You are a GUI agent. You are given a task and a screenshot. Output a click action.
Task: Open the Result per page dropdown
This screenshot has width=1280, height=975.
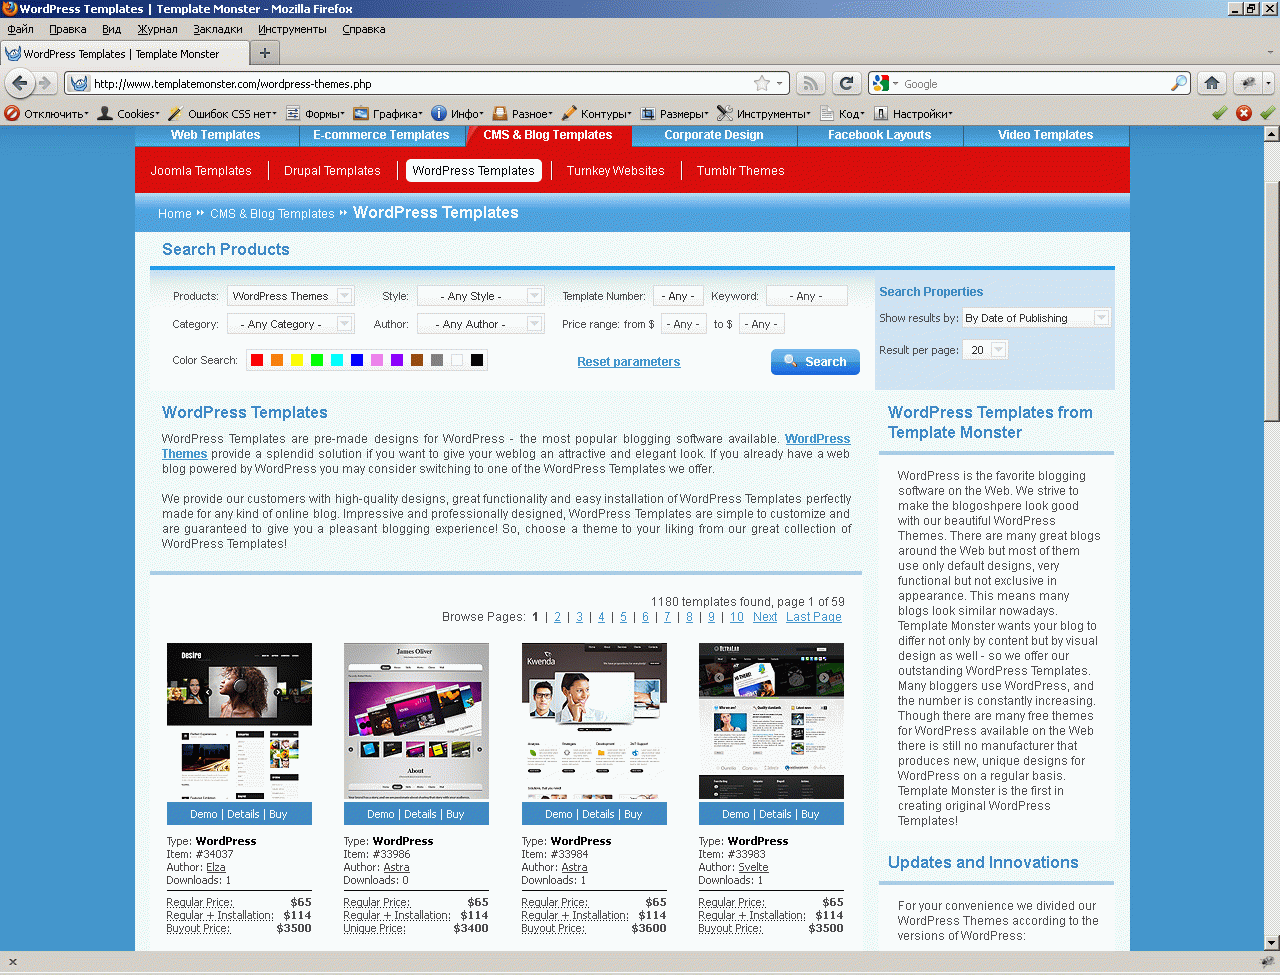985,350
